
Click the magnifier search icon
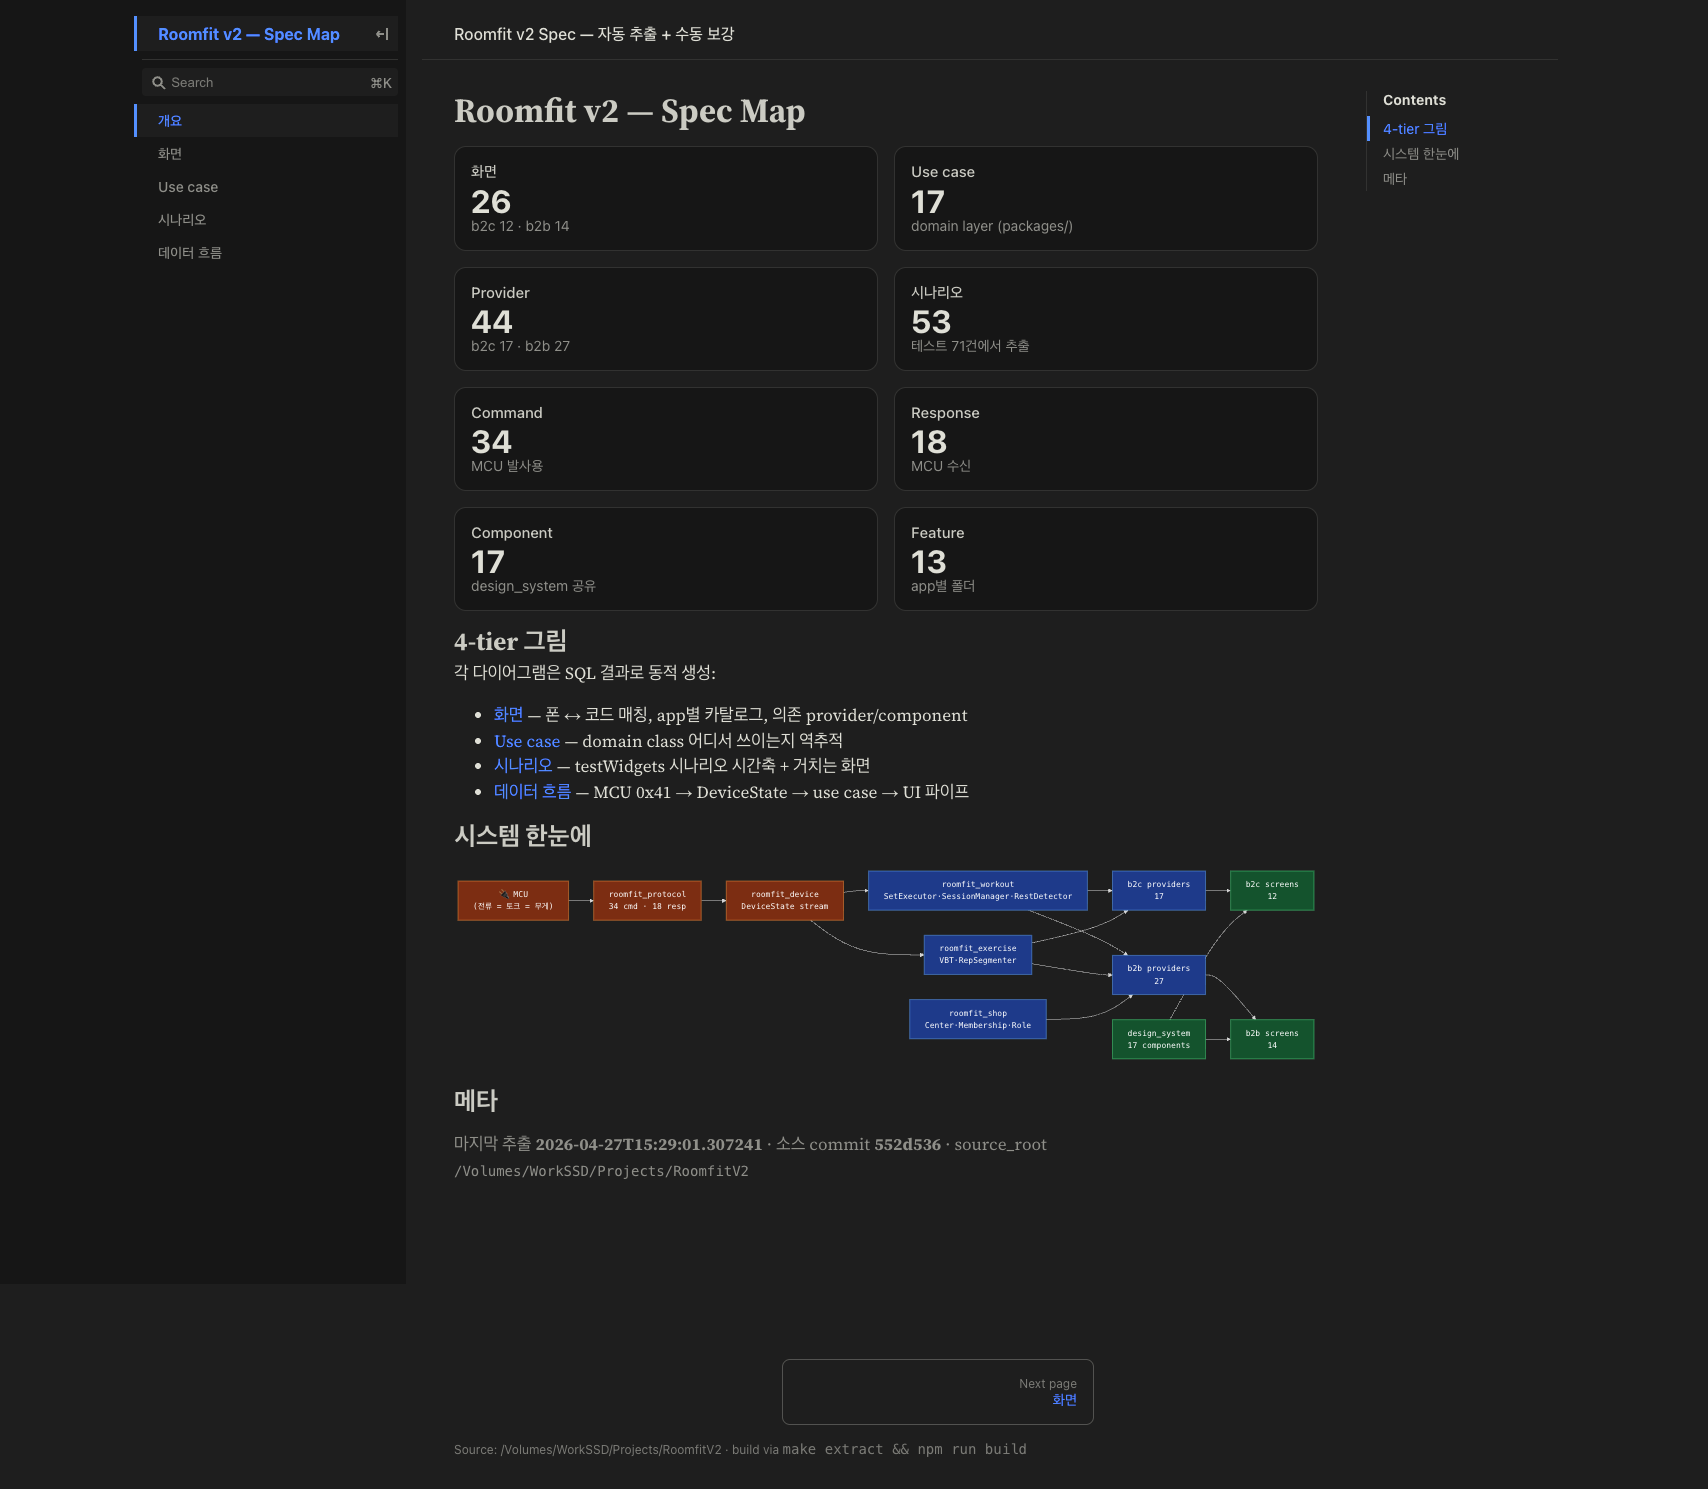click(158, 83)
